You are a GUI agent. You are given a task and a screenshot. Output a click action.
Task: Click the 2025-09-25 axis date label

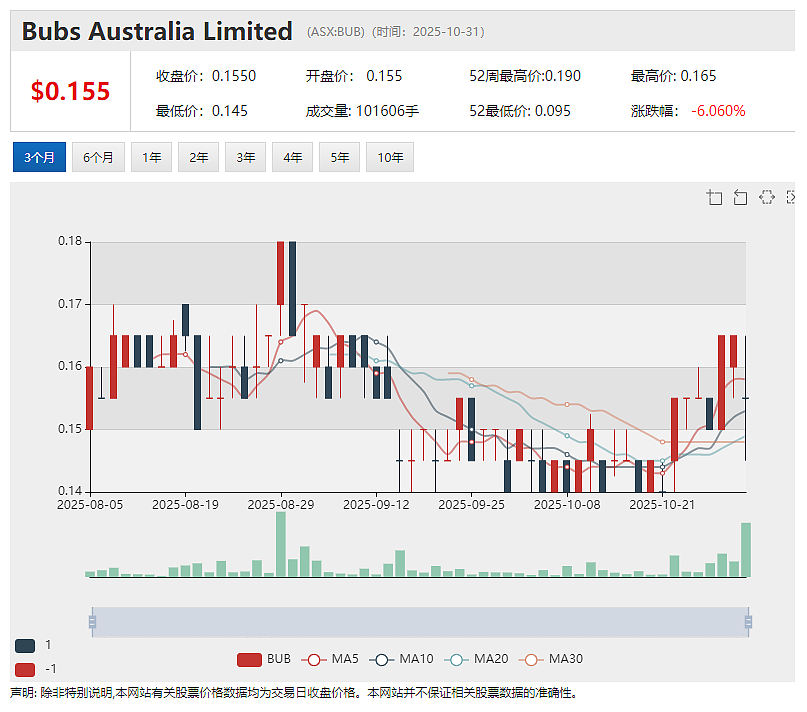471,505
